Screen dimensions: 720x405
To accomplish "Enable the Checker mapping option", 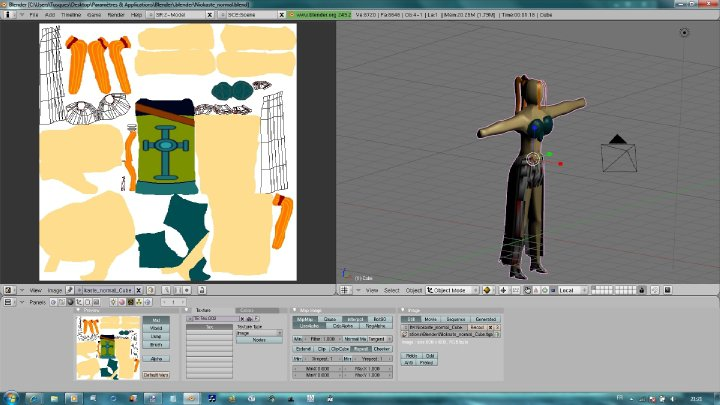I will tap(382, 349).
